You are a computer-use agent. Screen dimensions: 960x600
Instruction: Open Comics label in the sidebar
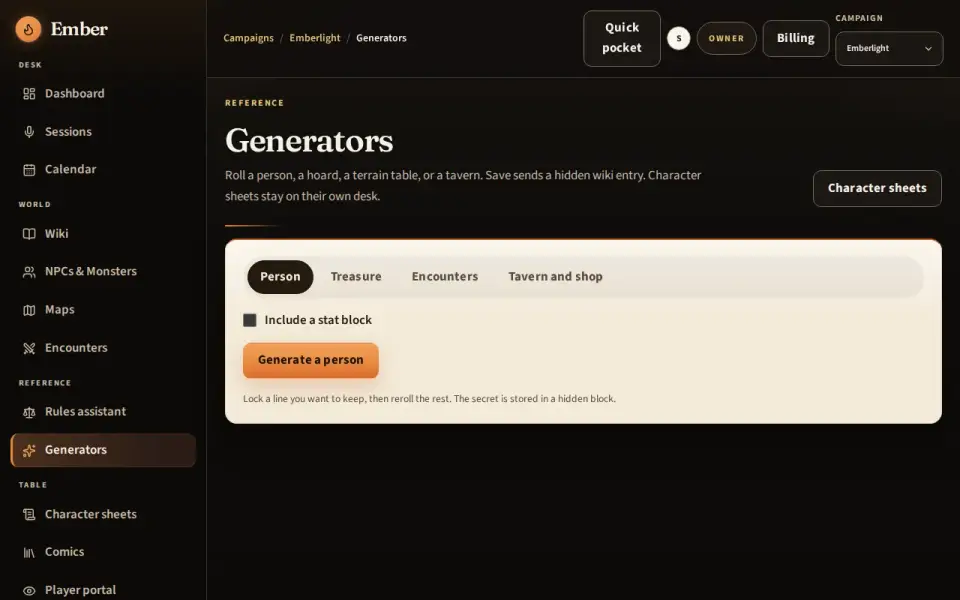pyautogui.click(x=64, y=552)
